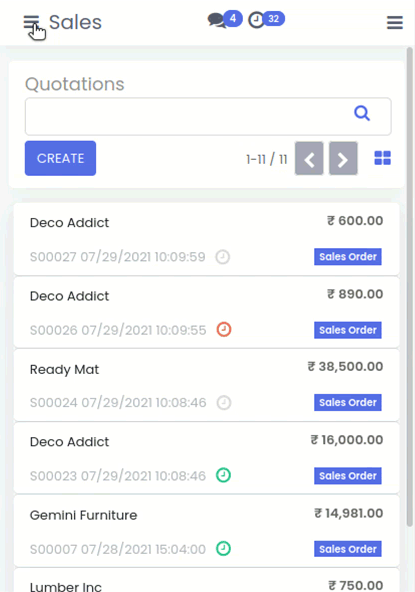This screenshot has height=592, width=415.
Task: Open the Sales app menu hamburger icon
Action: coord(31,22)
